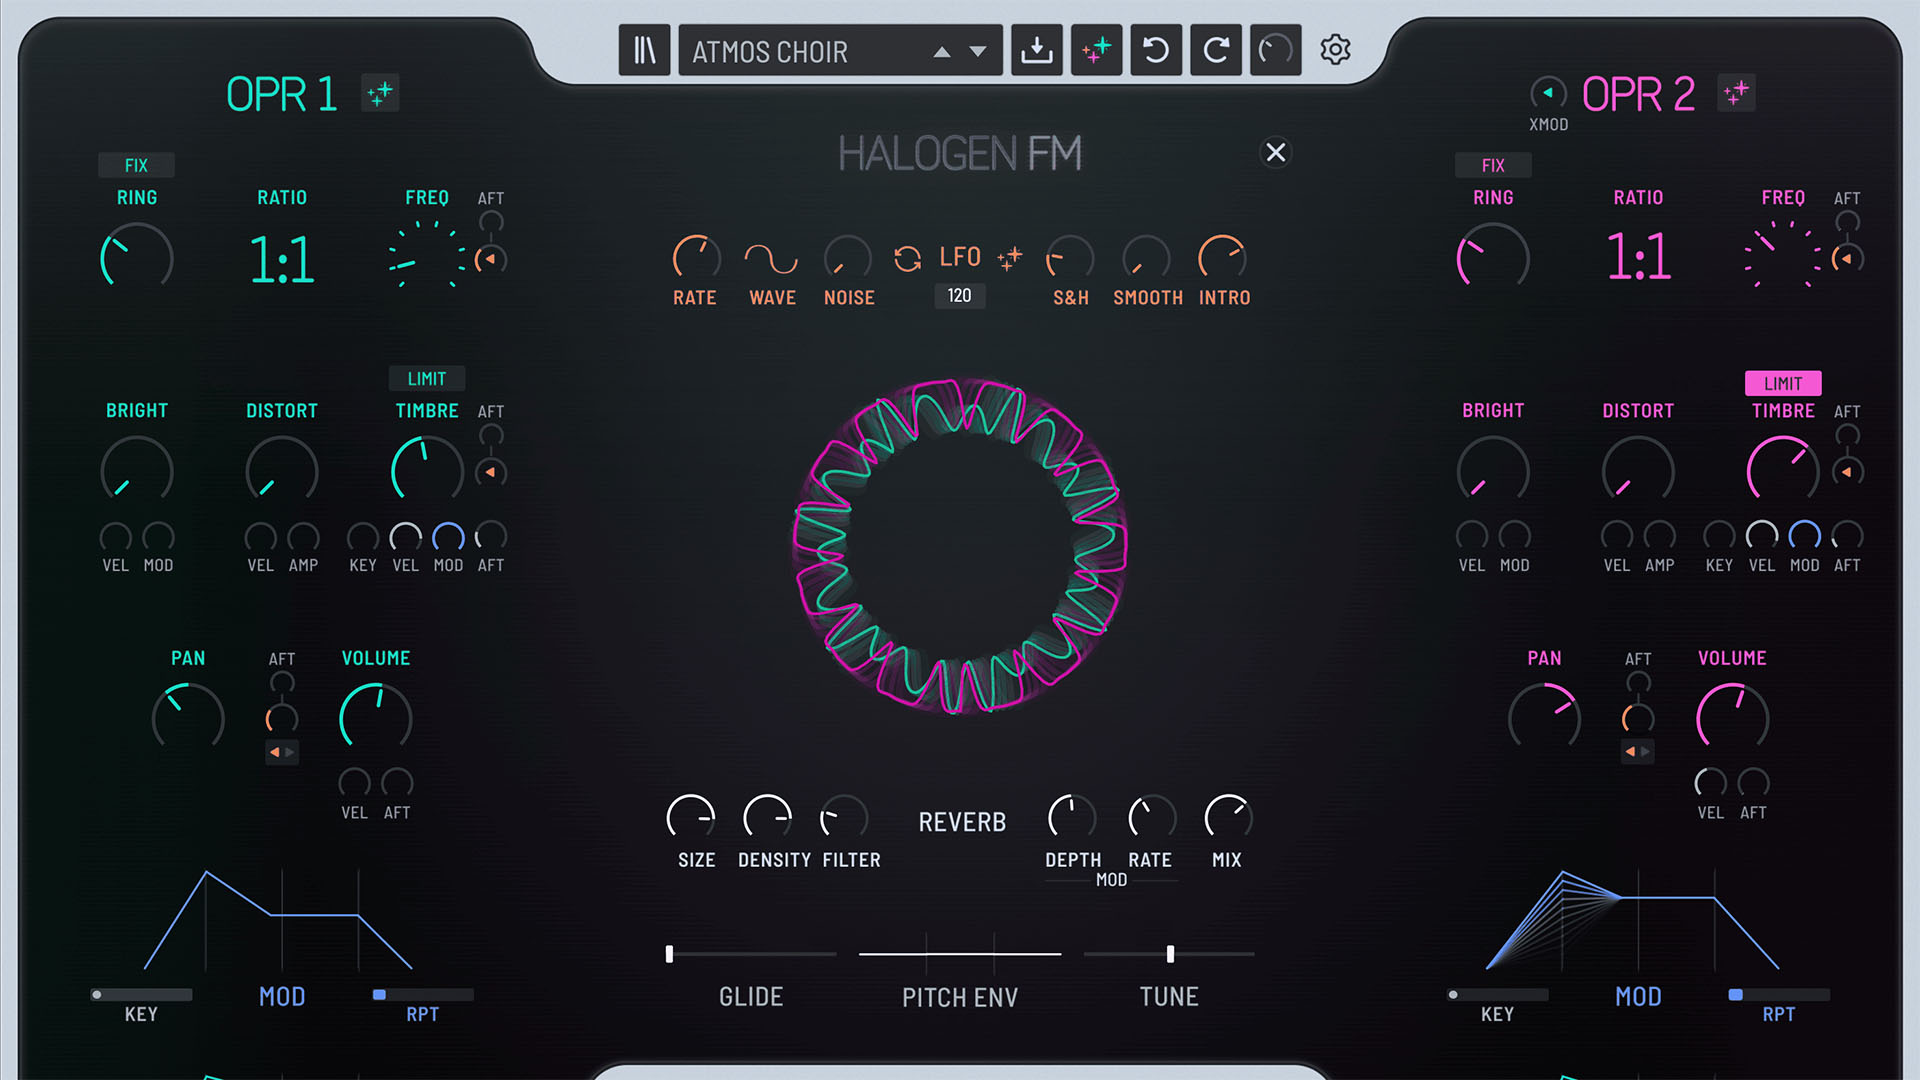Toggle OPR 1 FREQ aftertouch arrow knob
1920x1080 pixels.
tap(490, 260)
